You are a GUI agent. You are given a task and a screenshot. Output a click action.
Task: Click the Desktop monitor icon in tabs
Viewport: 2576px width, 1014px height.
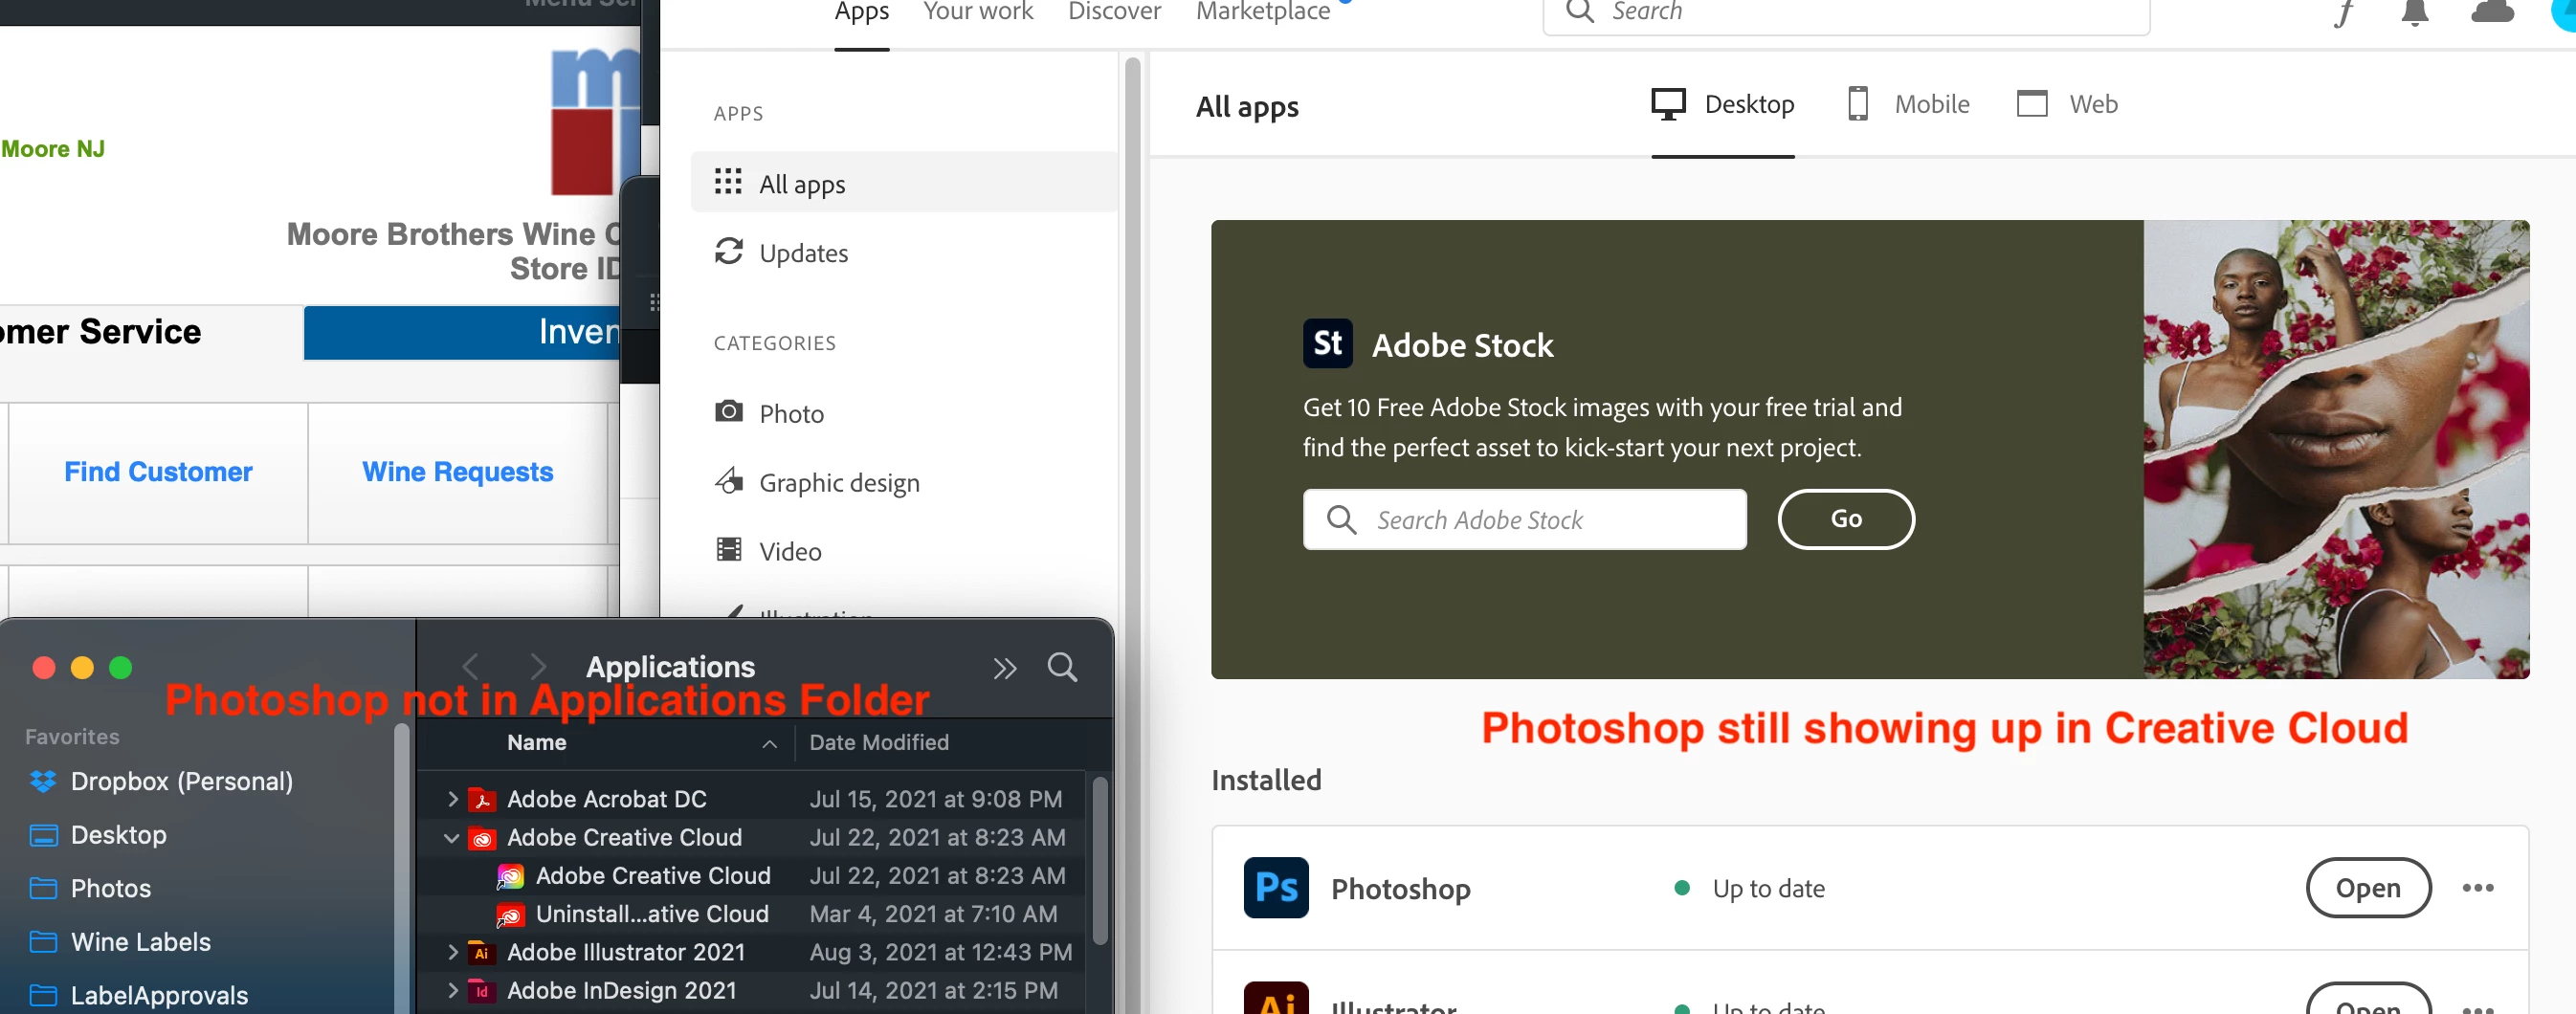click(x=1668, y=104)
